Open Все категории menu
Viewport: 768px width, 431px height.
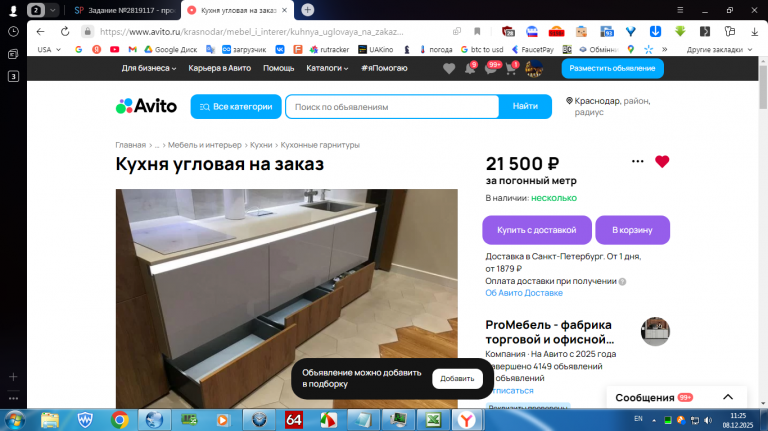[236, 106]
